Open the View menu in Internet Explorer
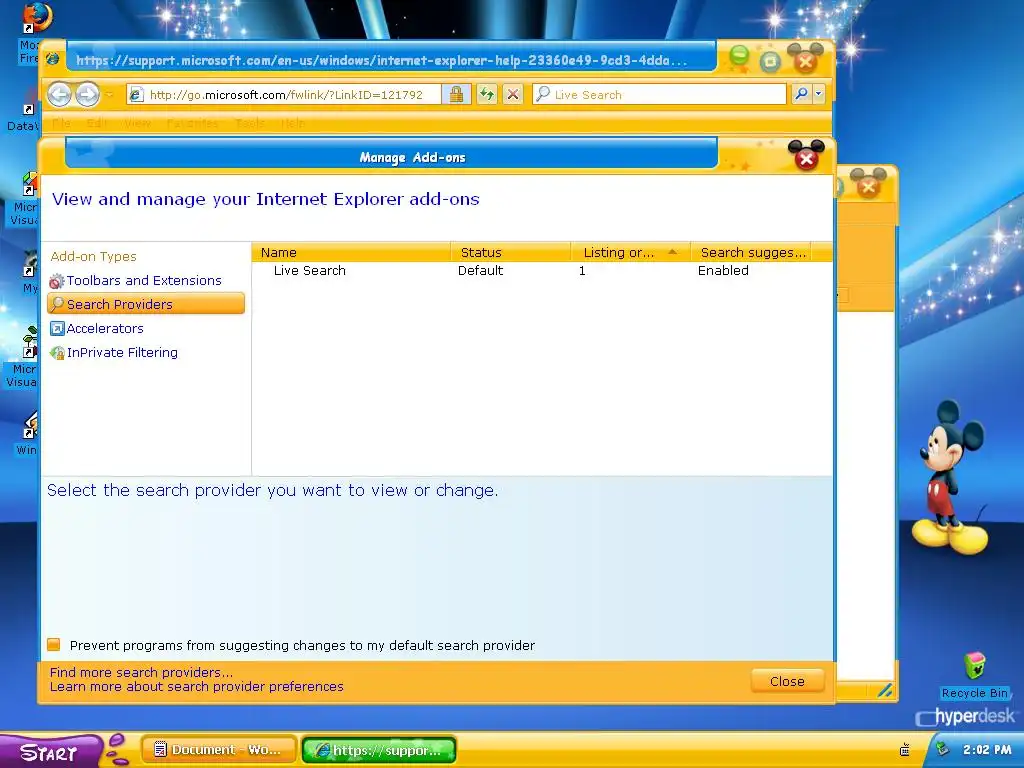Viewport: 1024px width, 768px height. click(x=137, y=123)
